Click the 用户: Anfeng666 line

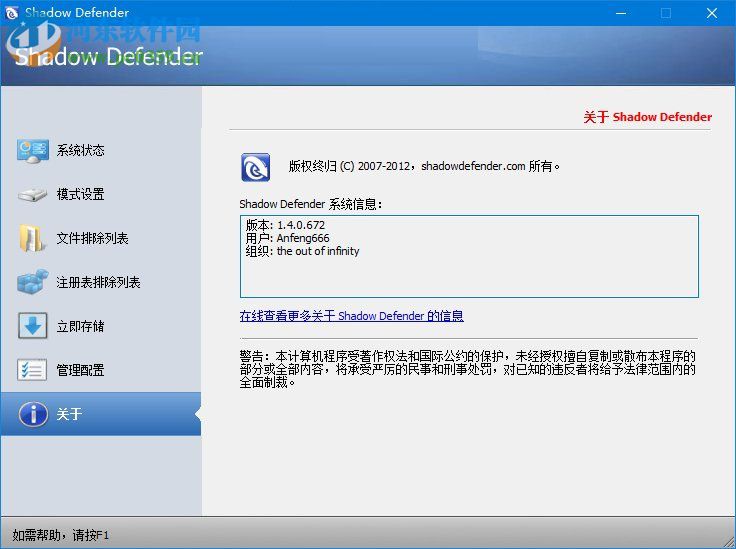pos(287,238)
